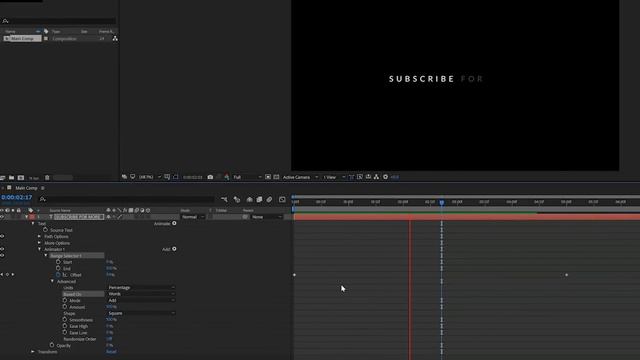
Task: Open Units dropdown showing Percentage
Action: point(141,288)
